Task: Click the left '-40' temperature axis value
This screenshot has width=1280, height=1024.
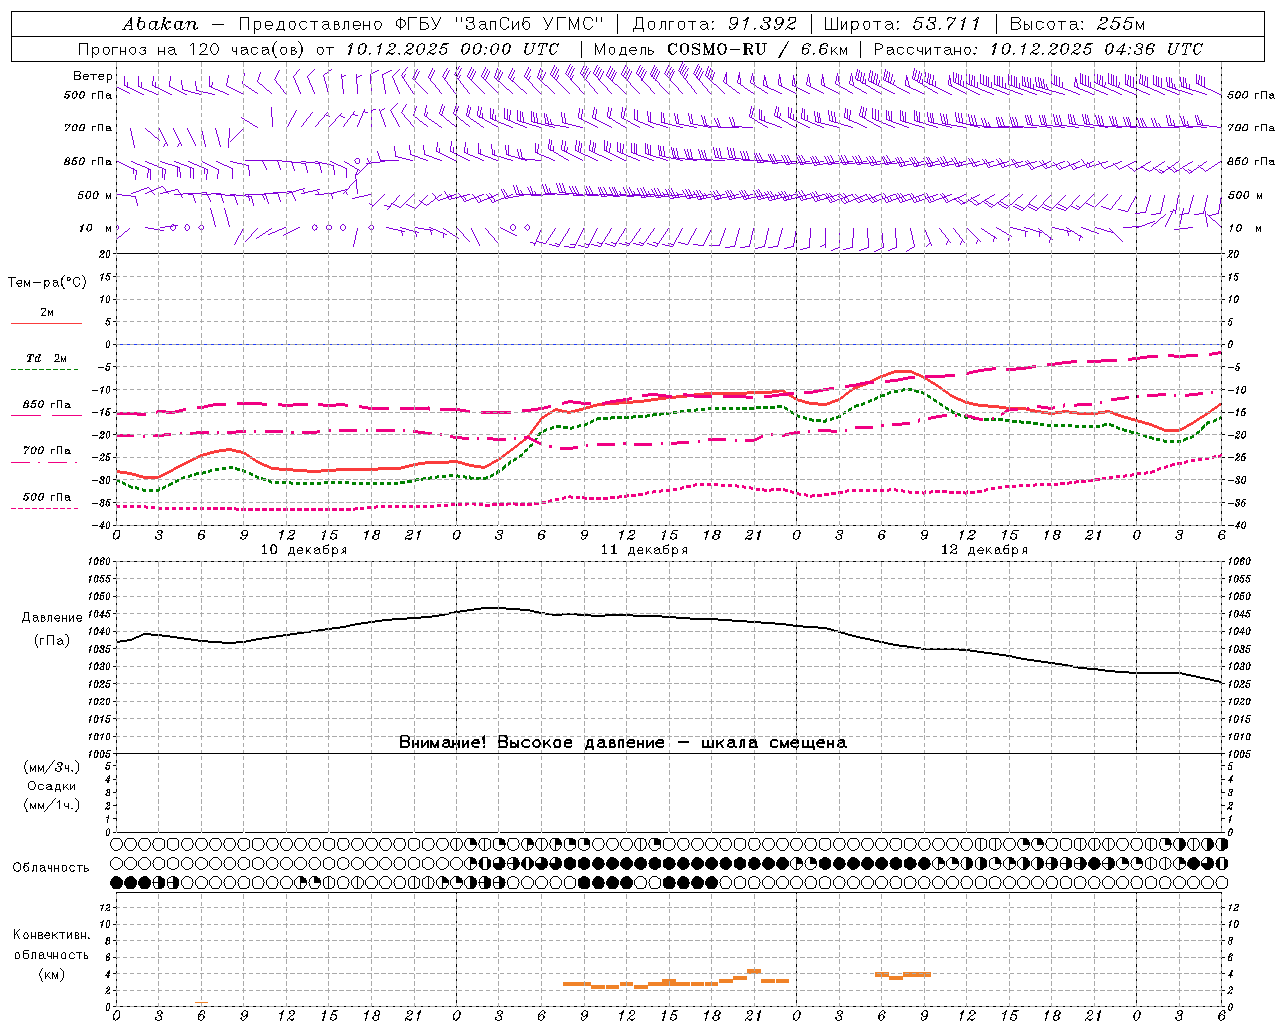Action: pyautogui.click(x=102, y=525)
